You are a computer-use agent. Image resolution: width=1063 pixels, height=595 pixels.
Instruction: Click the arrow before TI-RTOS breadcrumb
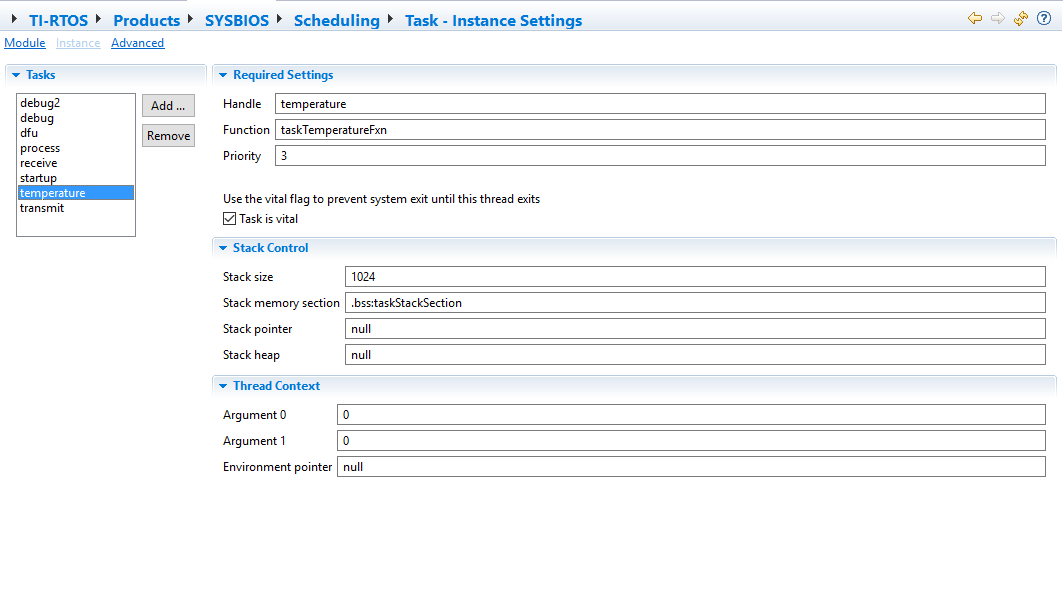point(15,19)
